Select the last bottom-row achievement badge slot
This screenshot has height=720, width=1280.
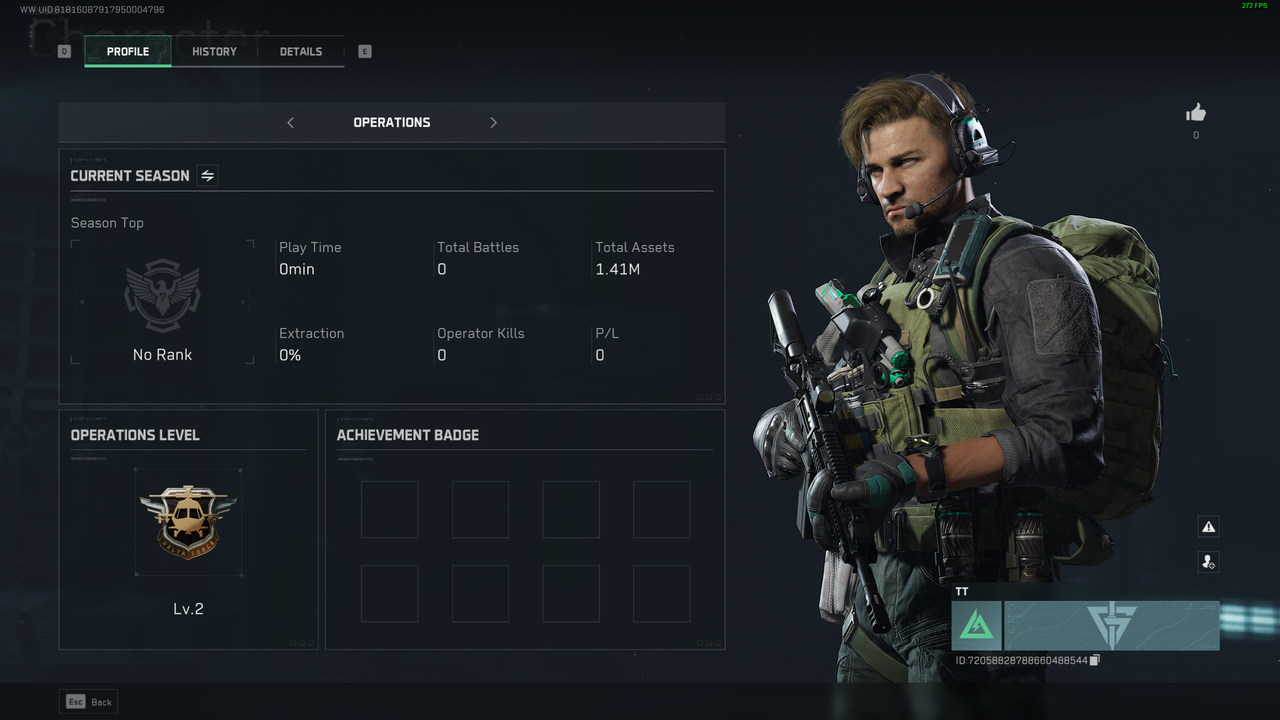[x=662, y=594]
